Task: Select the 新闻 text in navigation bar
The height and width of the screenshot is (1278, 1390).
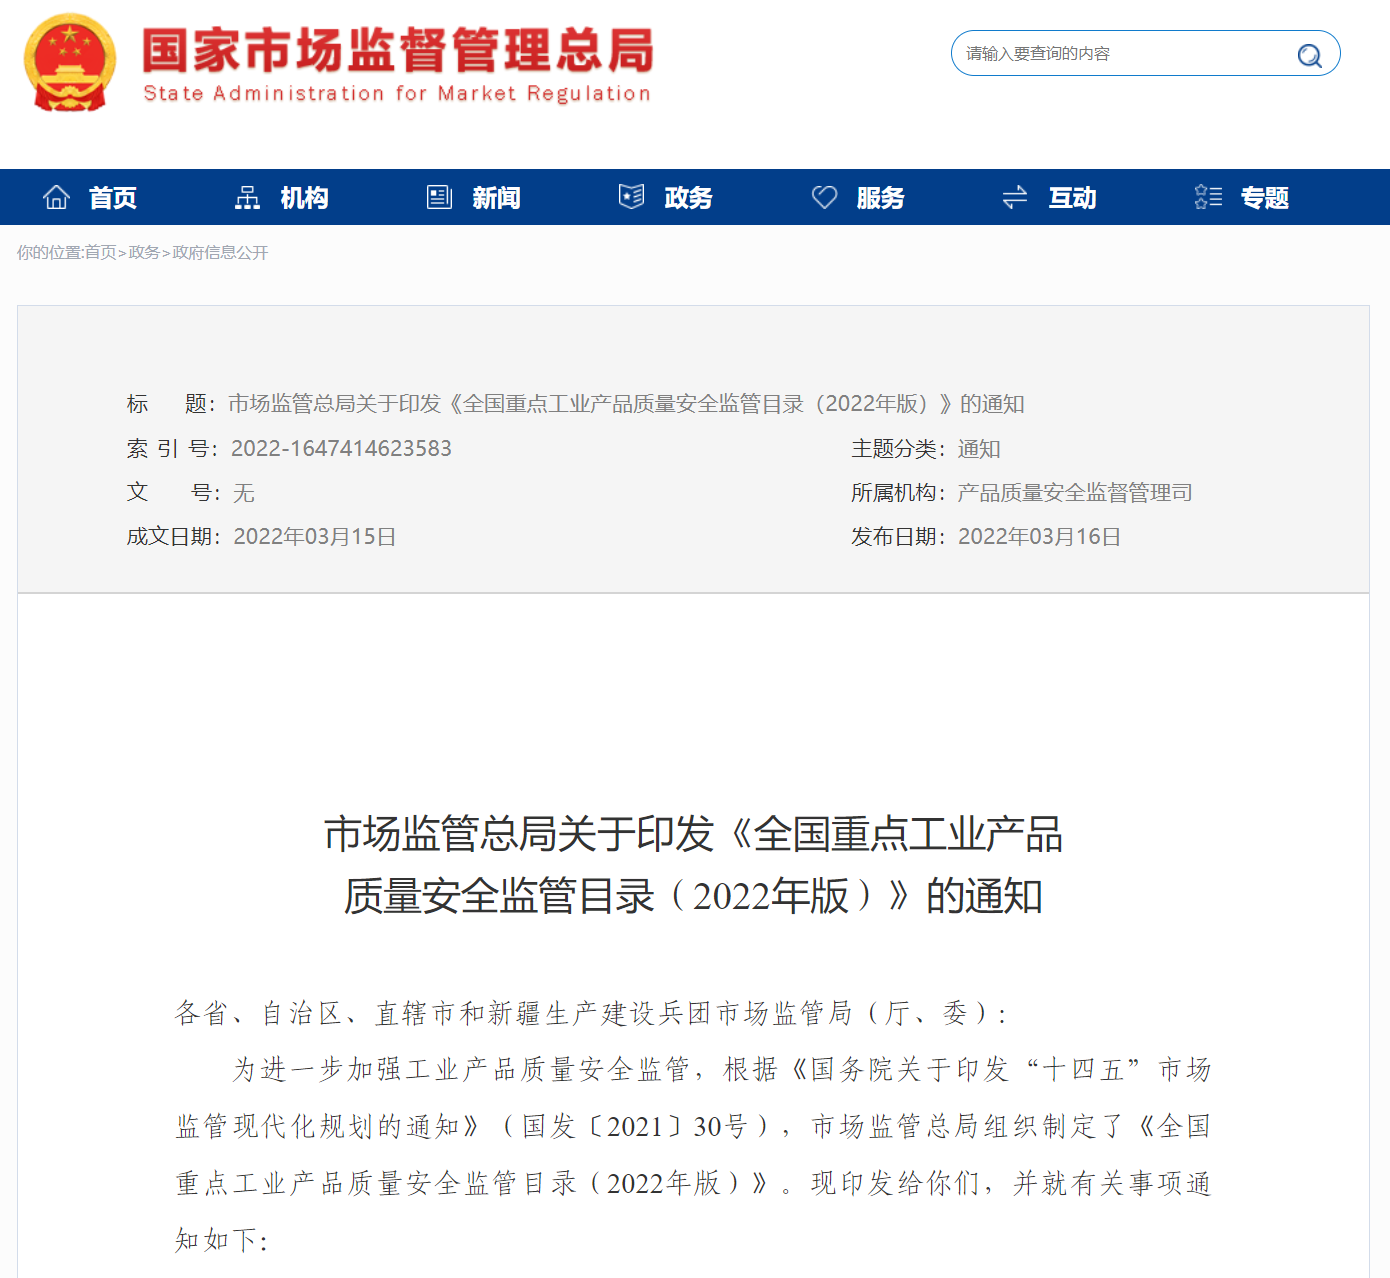Action: 496,198
